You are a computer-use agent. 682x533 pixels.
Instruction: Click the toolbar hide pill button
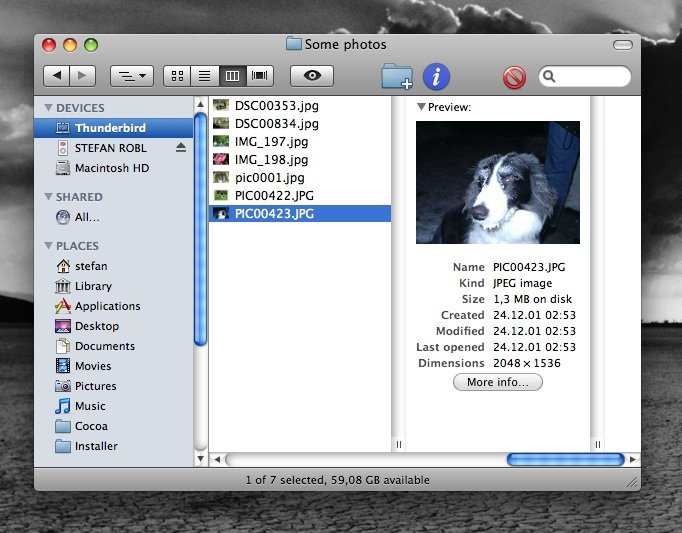[x=622, y=45]
